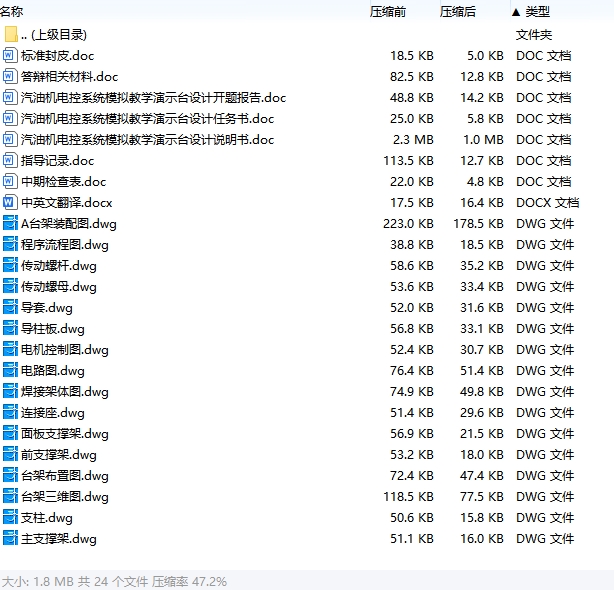Click the Word icon for 答辩相关材料.doc
Viewport: 614px width, 590px height.
pyautogui.click(x=10, y=76)
